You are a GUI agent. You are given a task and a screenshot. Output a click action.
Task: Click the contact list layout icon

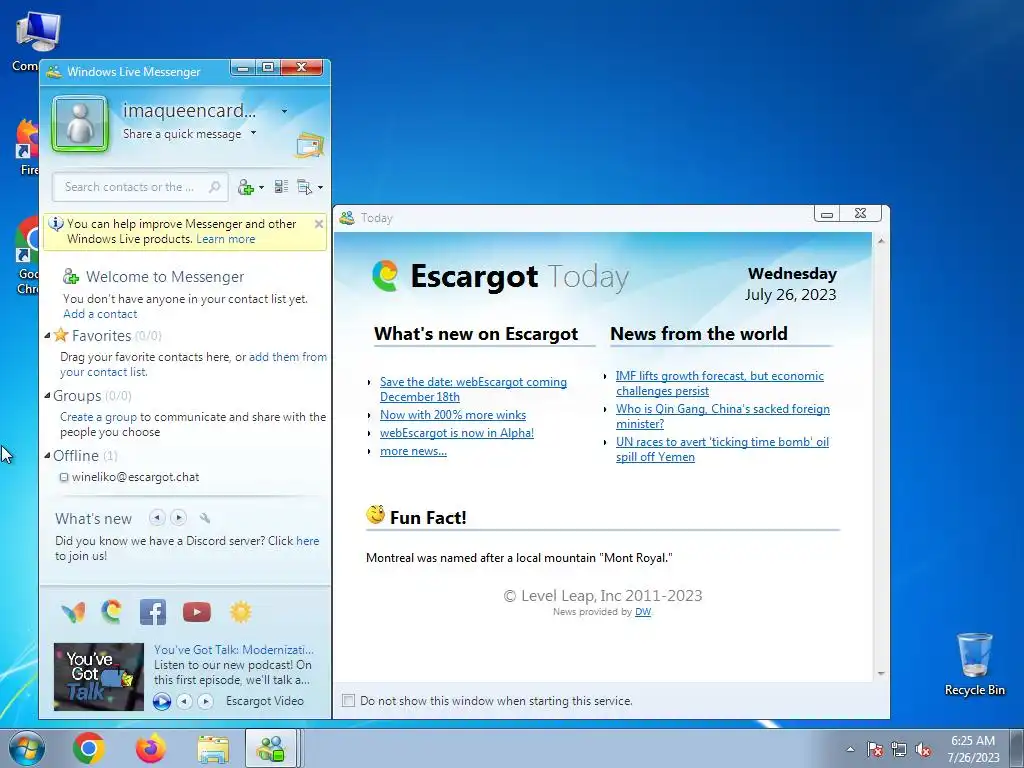click(x=281, y=187)
